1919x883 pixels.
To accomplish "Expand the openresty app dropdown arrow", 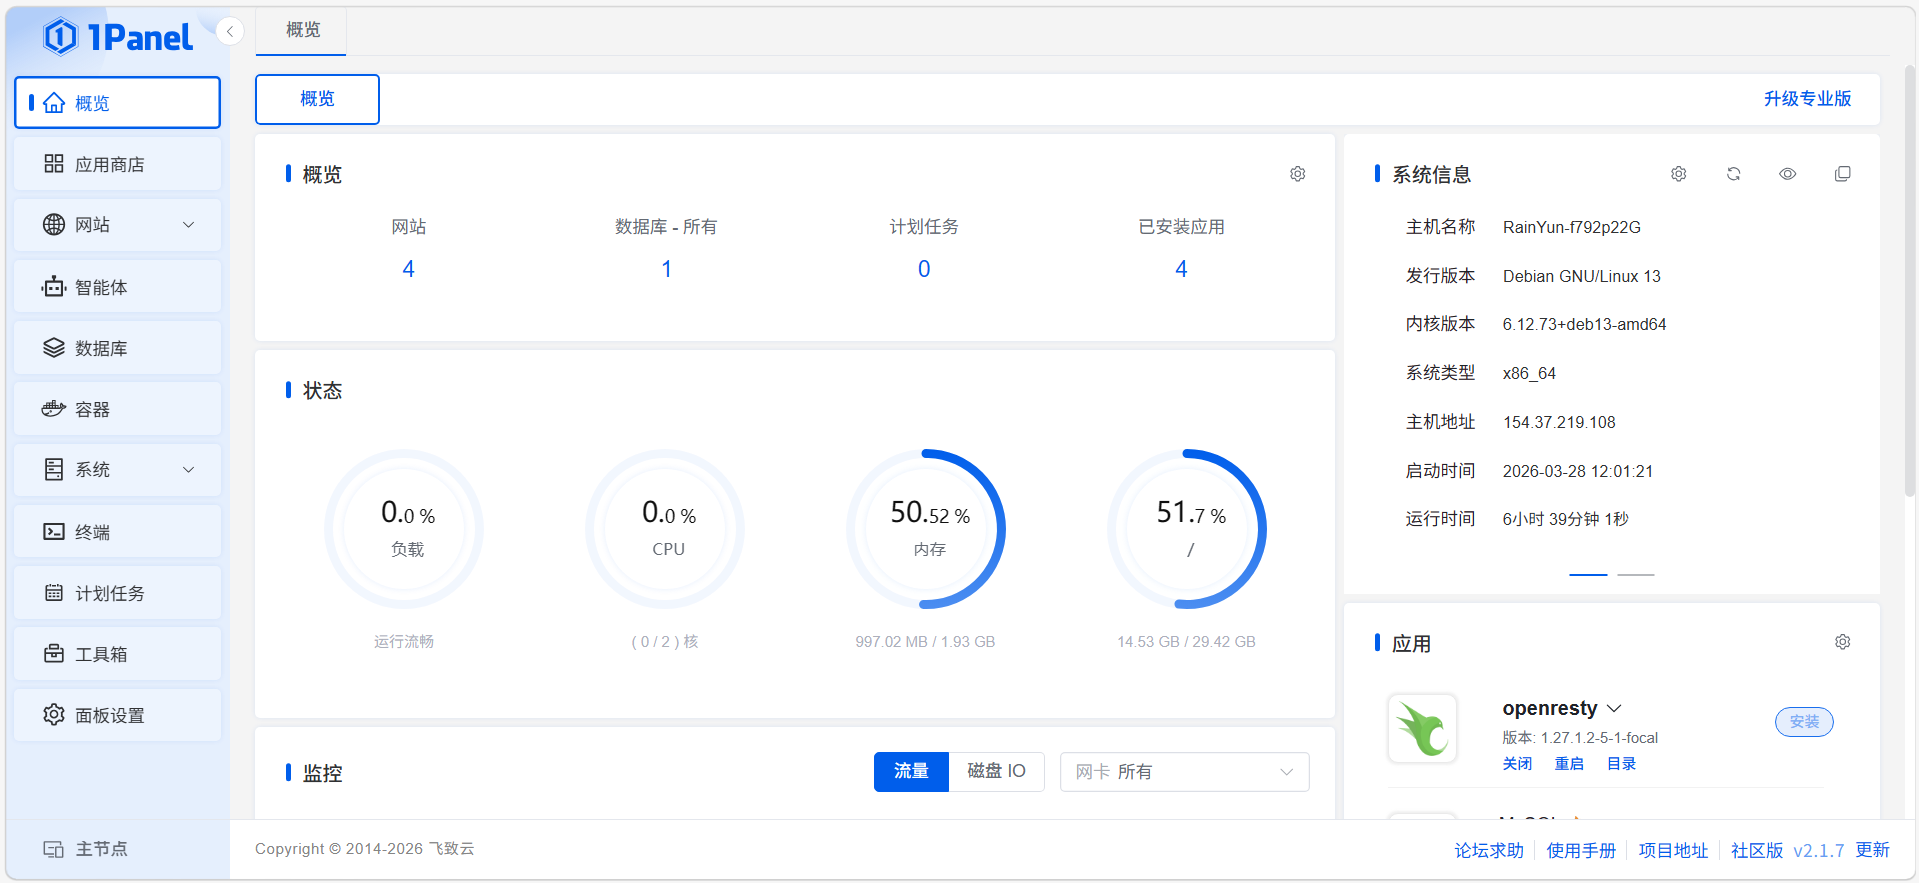I will point(1614,708).
